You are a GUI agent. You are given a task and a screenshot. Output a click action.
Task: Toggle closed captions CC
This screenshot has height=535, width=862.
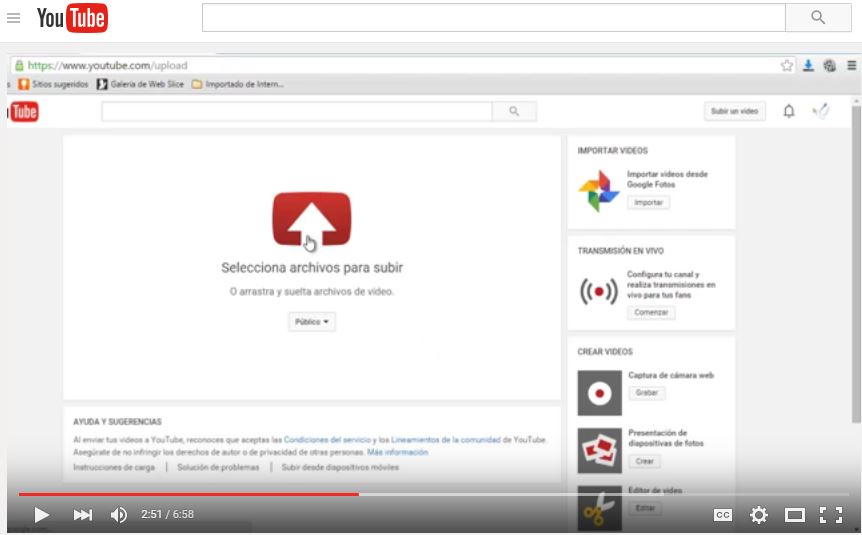[722, 515]
